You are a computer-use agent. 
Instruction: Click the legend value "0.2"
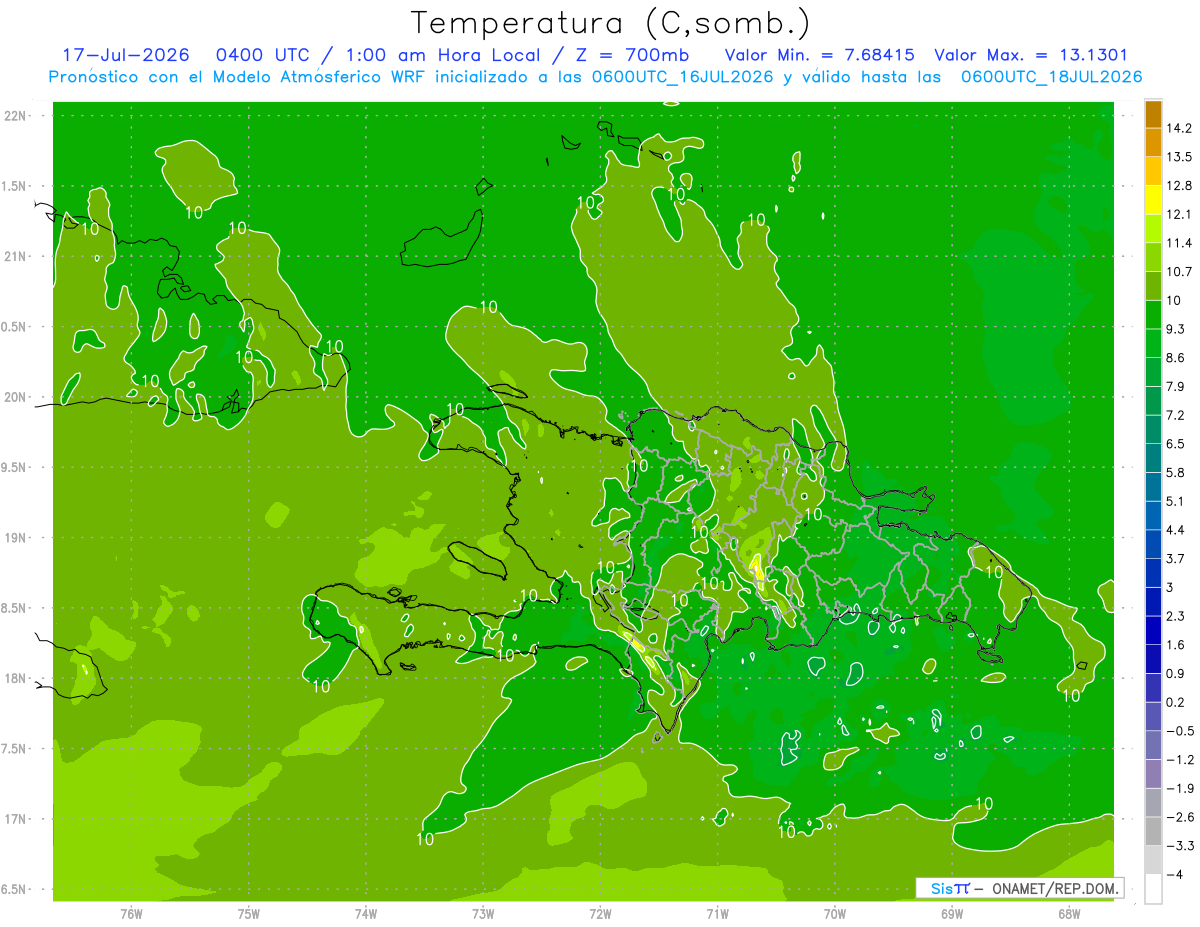(x=1175, y=702)
